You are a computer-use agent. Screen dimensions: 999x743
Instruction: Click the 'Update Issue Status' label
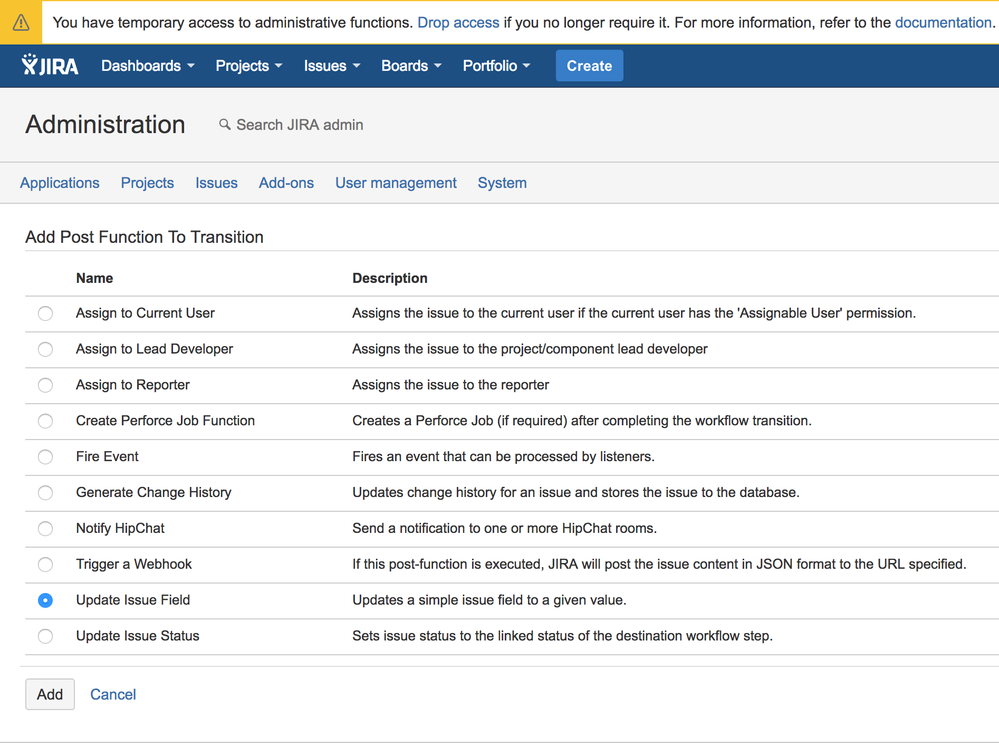[x=138, y=636]
